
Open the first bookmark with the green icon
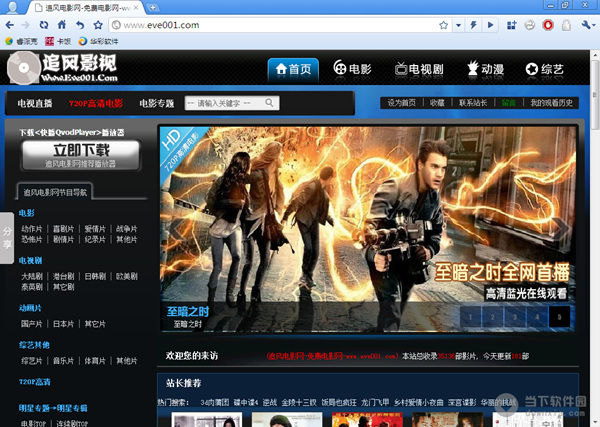(21, 41)
